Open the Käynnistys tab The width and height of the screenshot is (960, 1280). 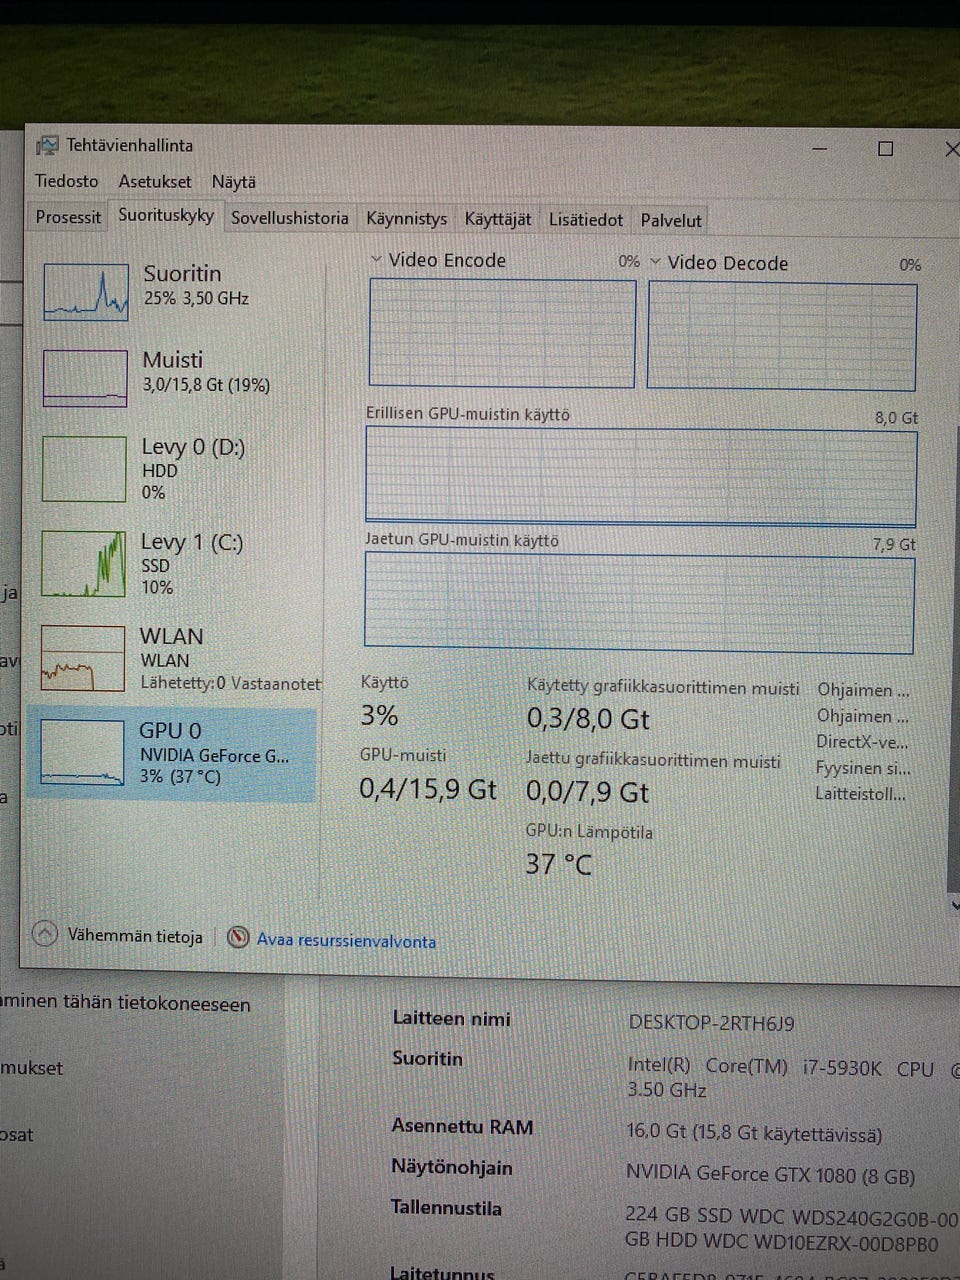(407, 219)
